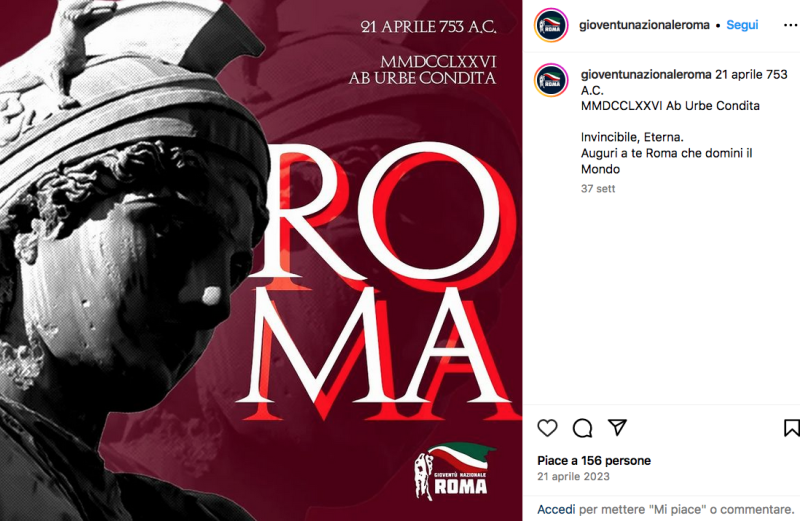The width and height of the screenshot is (800, 521).
Task: Click the avatar beside the caption
Action: click(x=551, y=80)
